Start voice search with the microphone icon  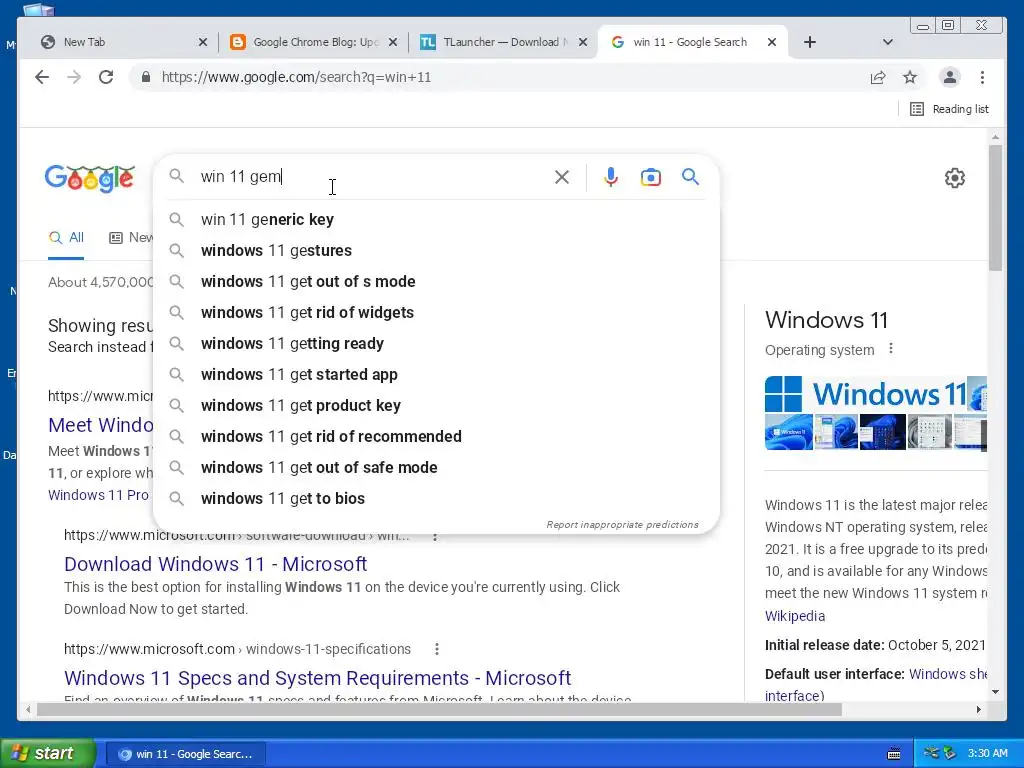pos(611,177)
